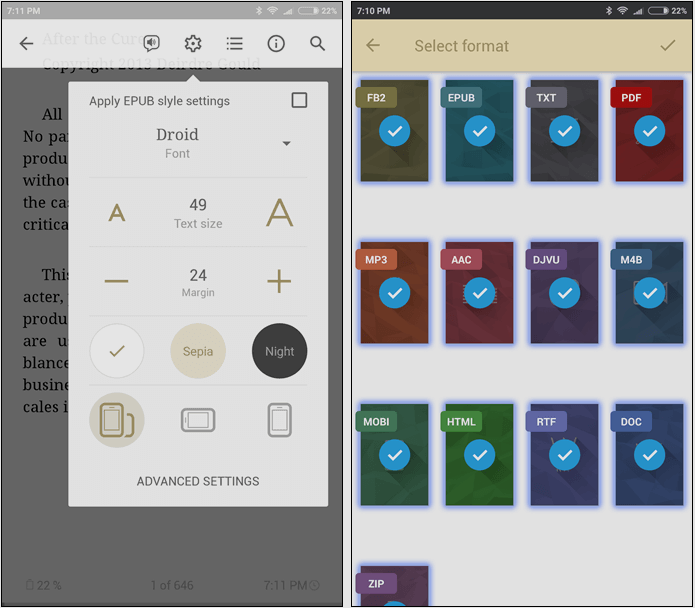The height and width of the screenshot is (608, 695).
Task: Choose auto-rotate screen orientation icon
Action: click(117, 420)
